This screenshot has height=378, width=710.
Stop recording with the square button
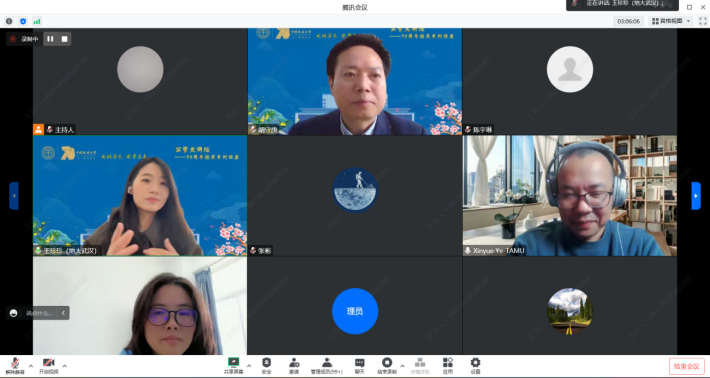click(64, 39)
